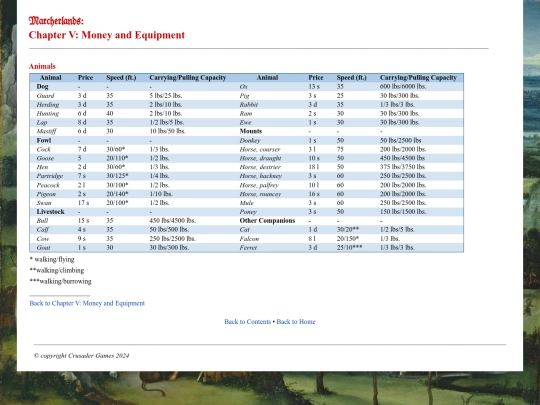Select the 17 s Swan price cell

(83, 203)
